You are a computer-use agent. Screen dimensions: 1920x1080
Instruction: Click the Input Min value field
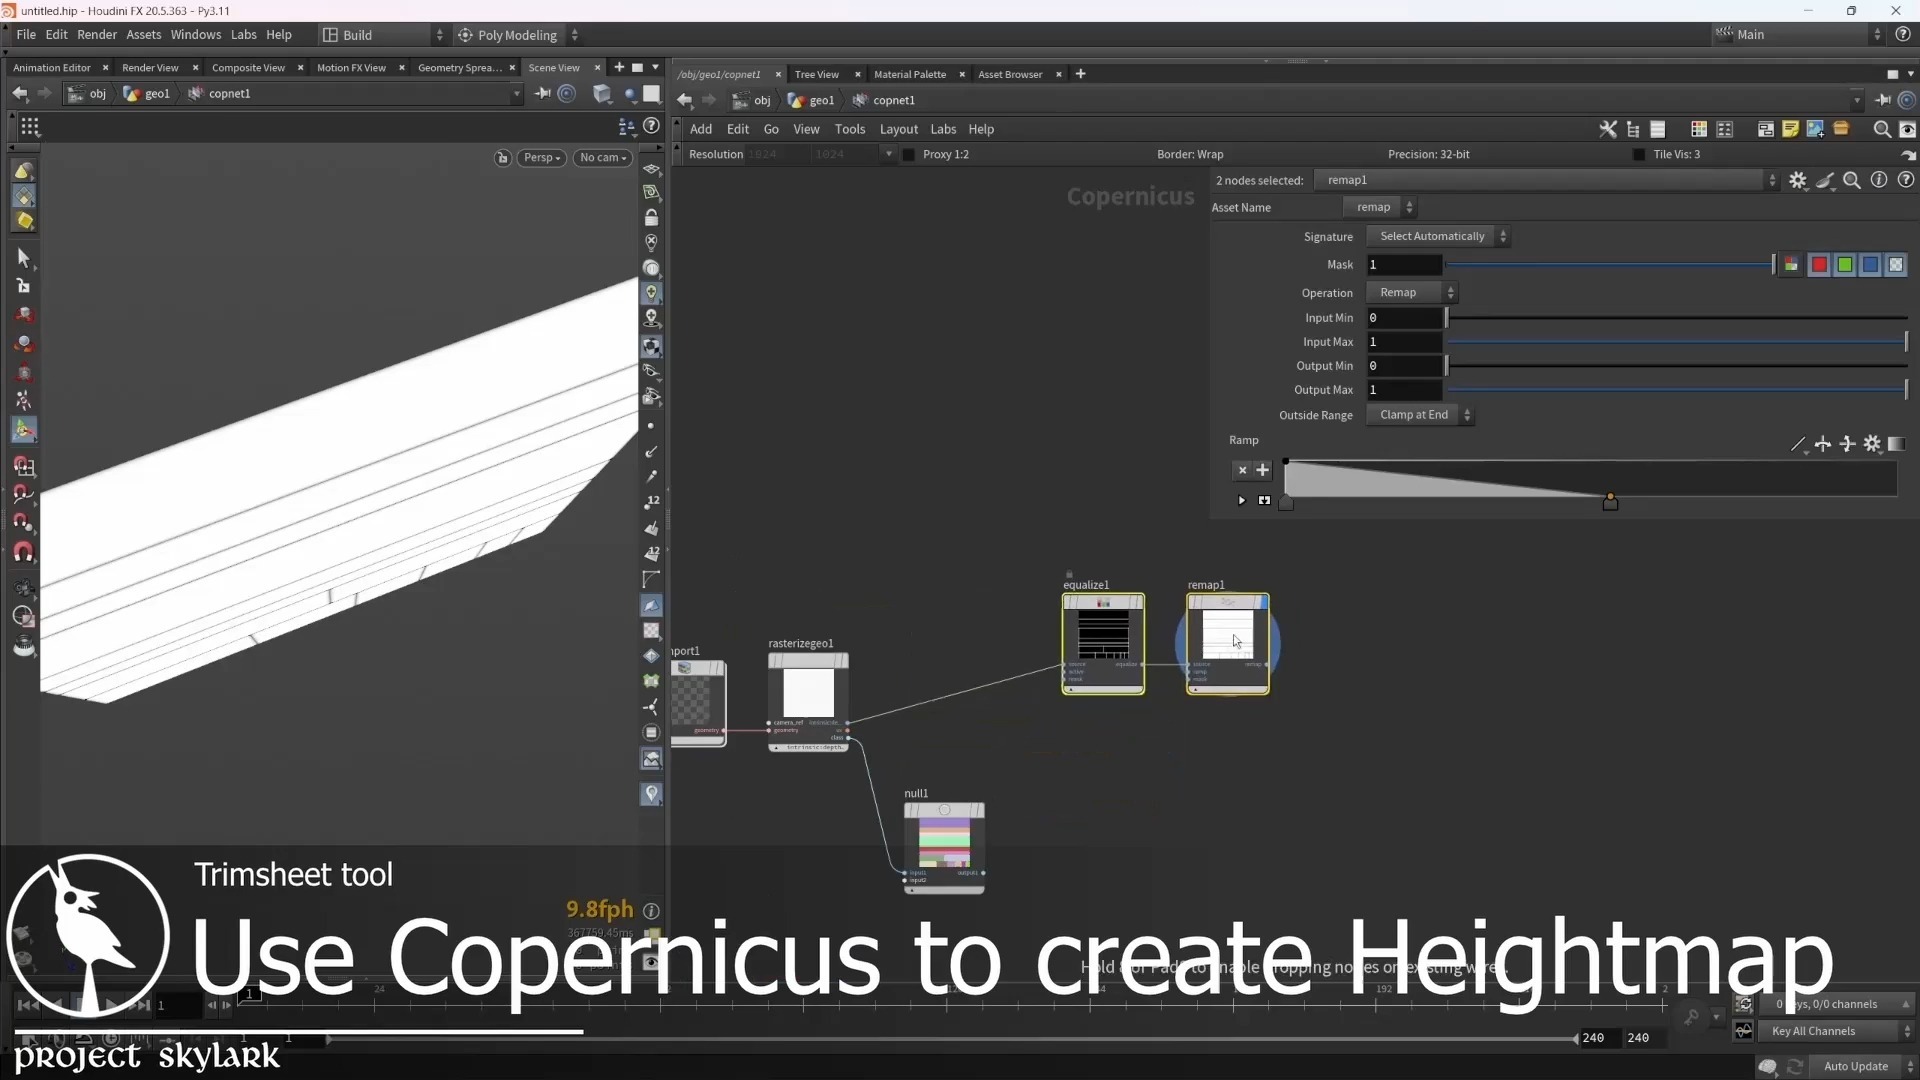pyautogui.click(x=1404, y=318)
